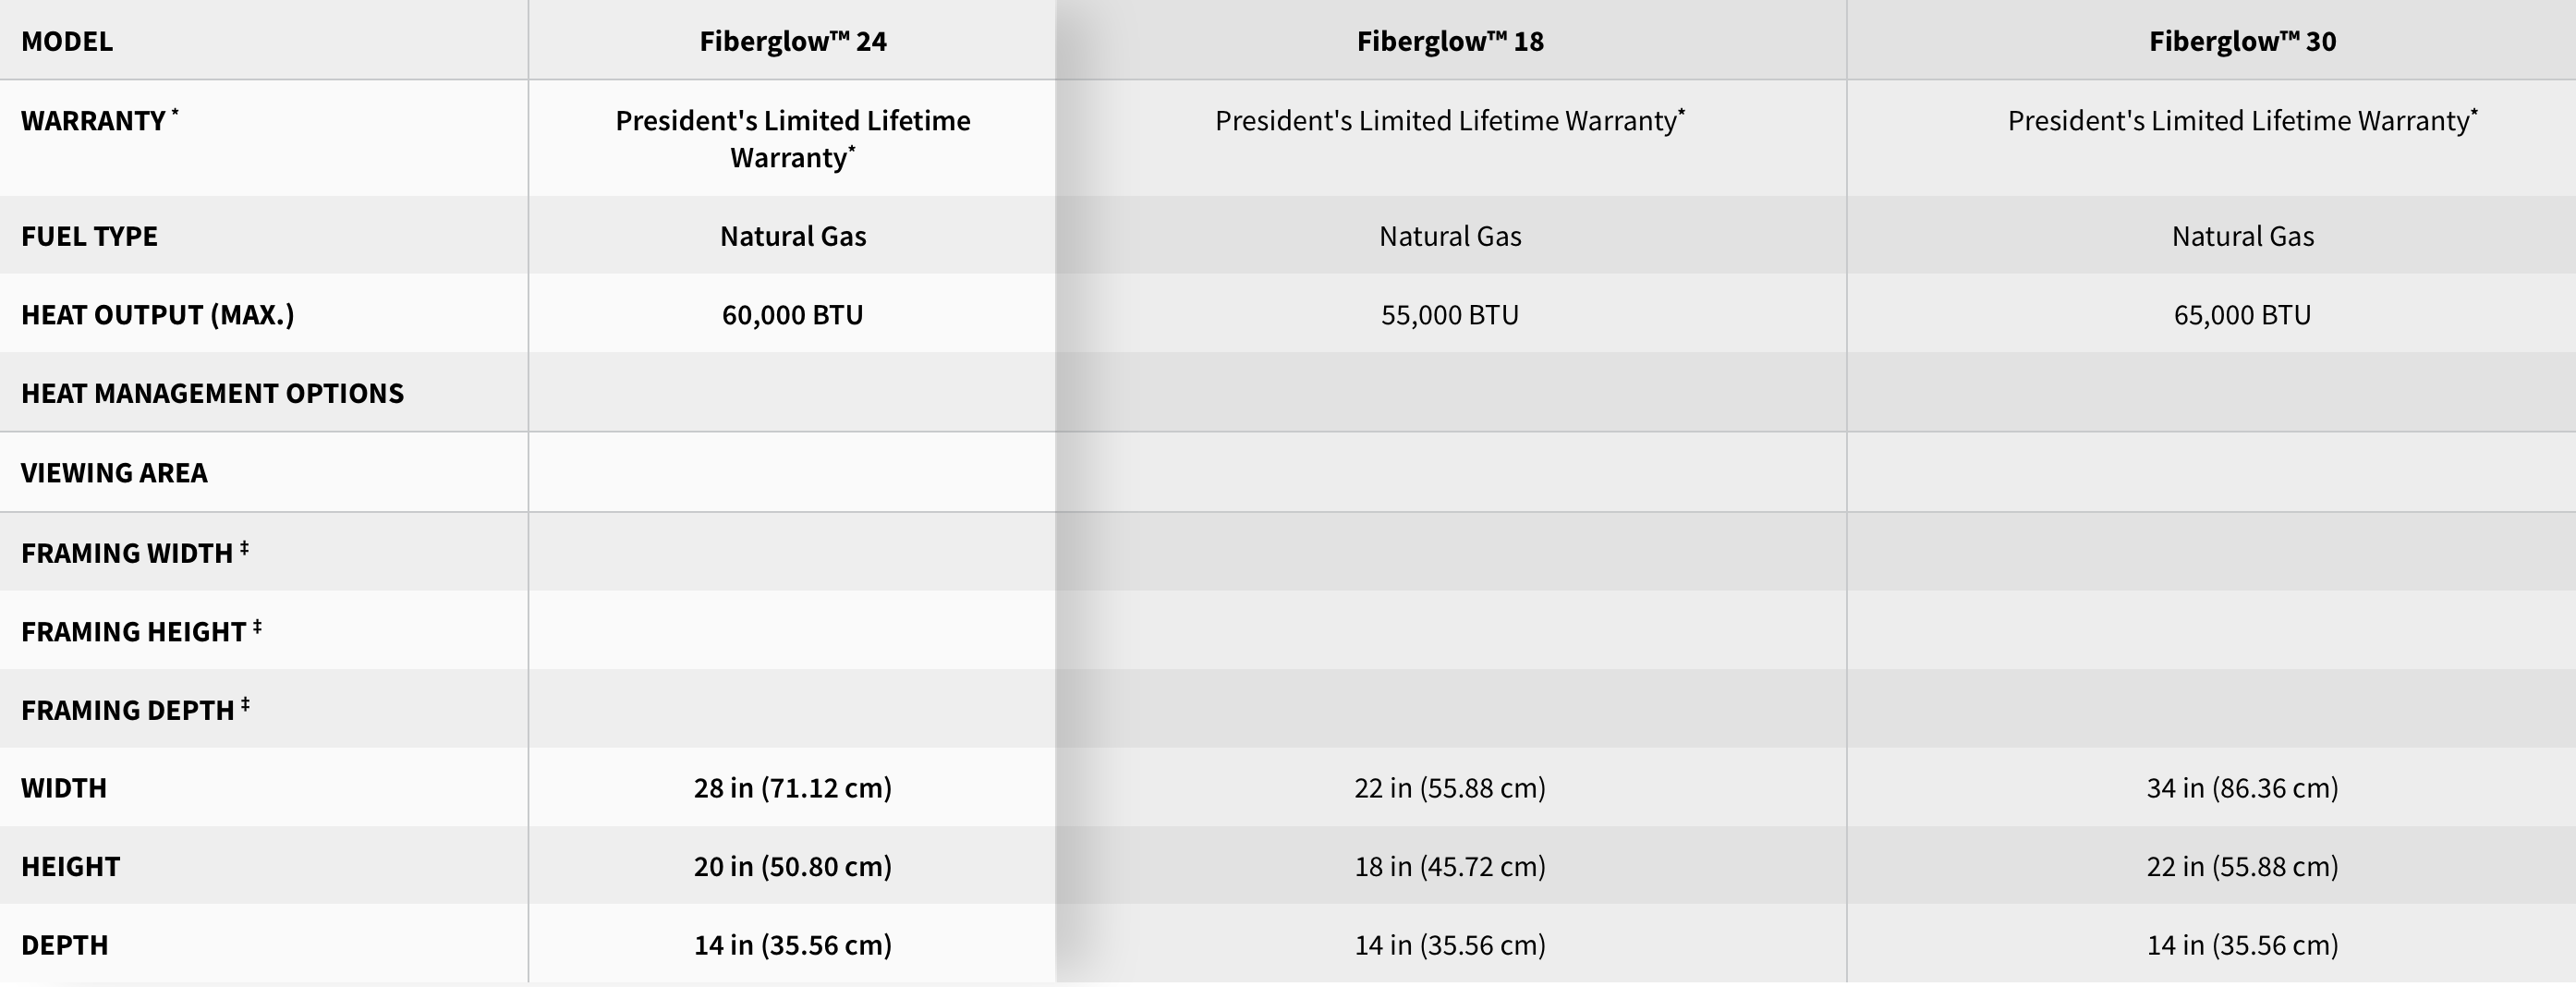Click the VIEWING AREA row label
Viewport: 2576px width, 987px height.
114,472
